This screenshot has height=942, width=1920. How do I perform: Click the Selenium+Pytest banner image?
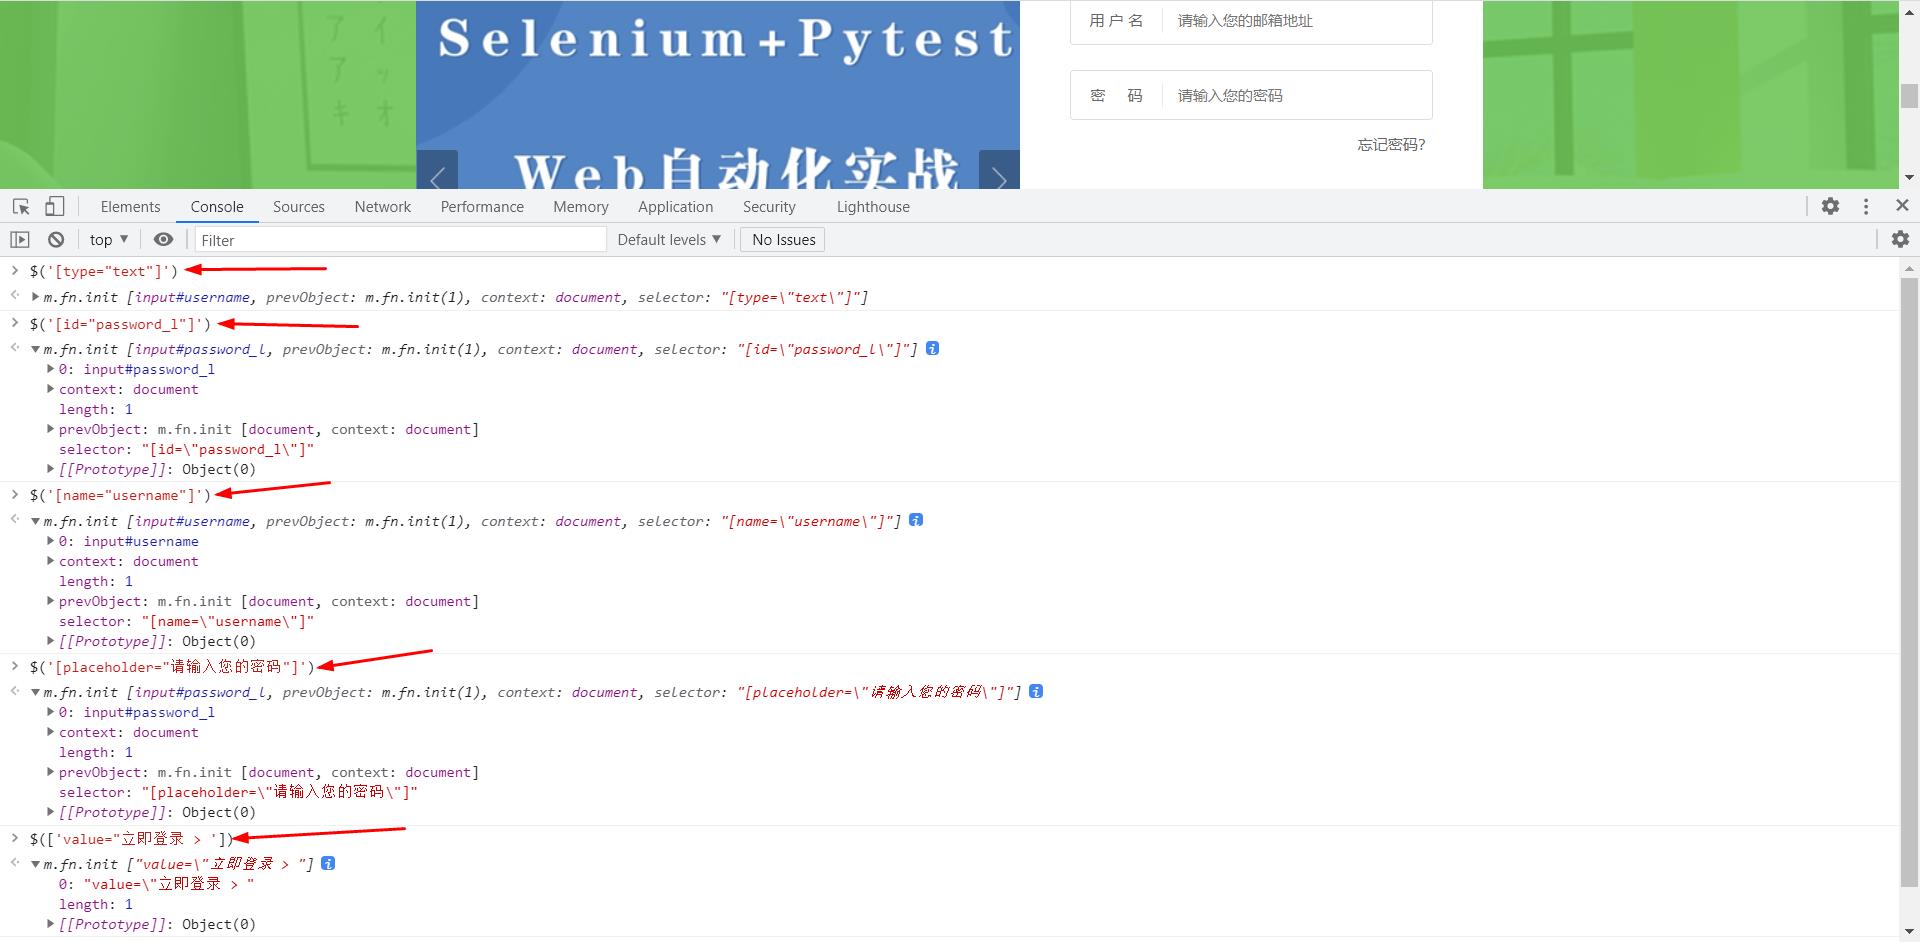[x=718, y=95]
